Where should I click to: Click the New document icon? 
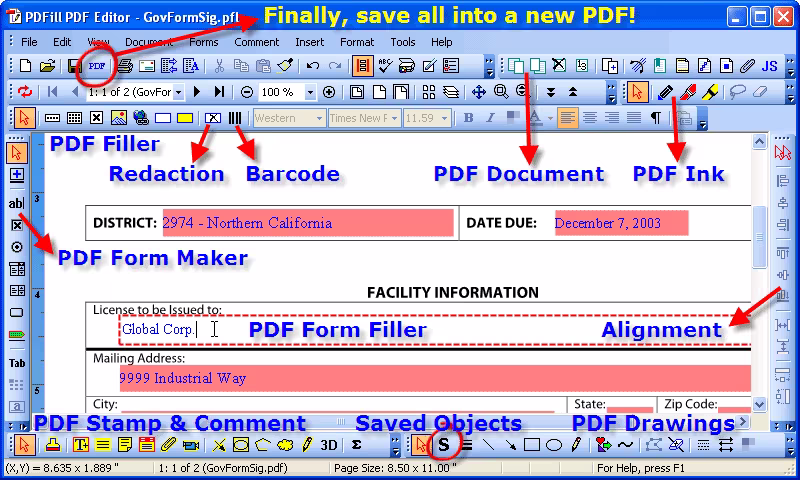pyautogui.click(x=25, y=66)
